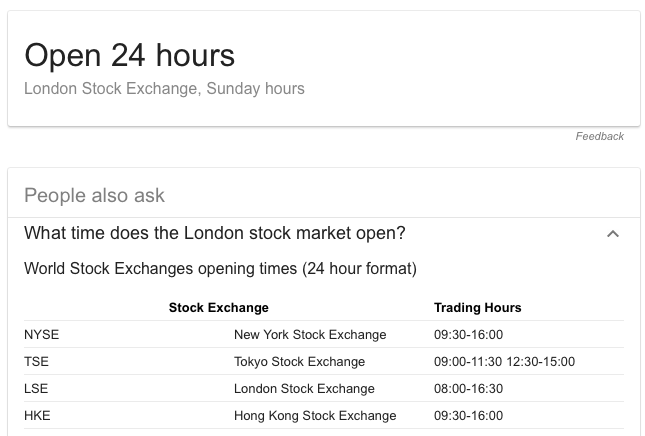Screen dimensions: 645x436
Task: Click 'London Stock Exchange, Sunday hours' subtitle
Action: [x=164, y=88]
